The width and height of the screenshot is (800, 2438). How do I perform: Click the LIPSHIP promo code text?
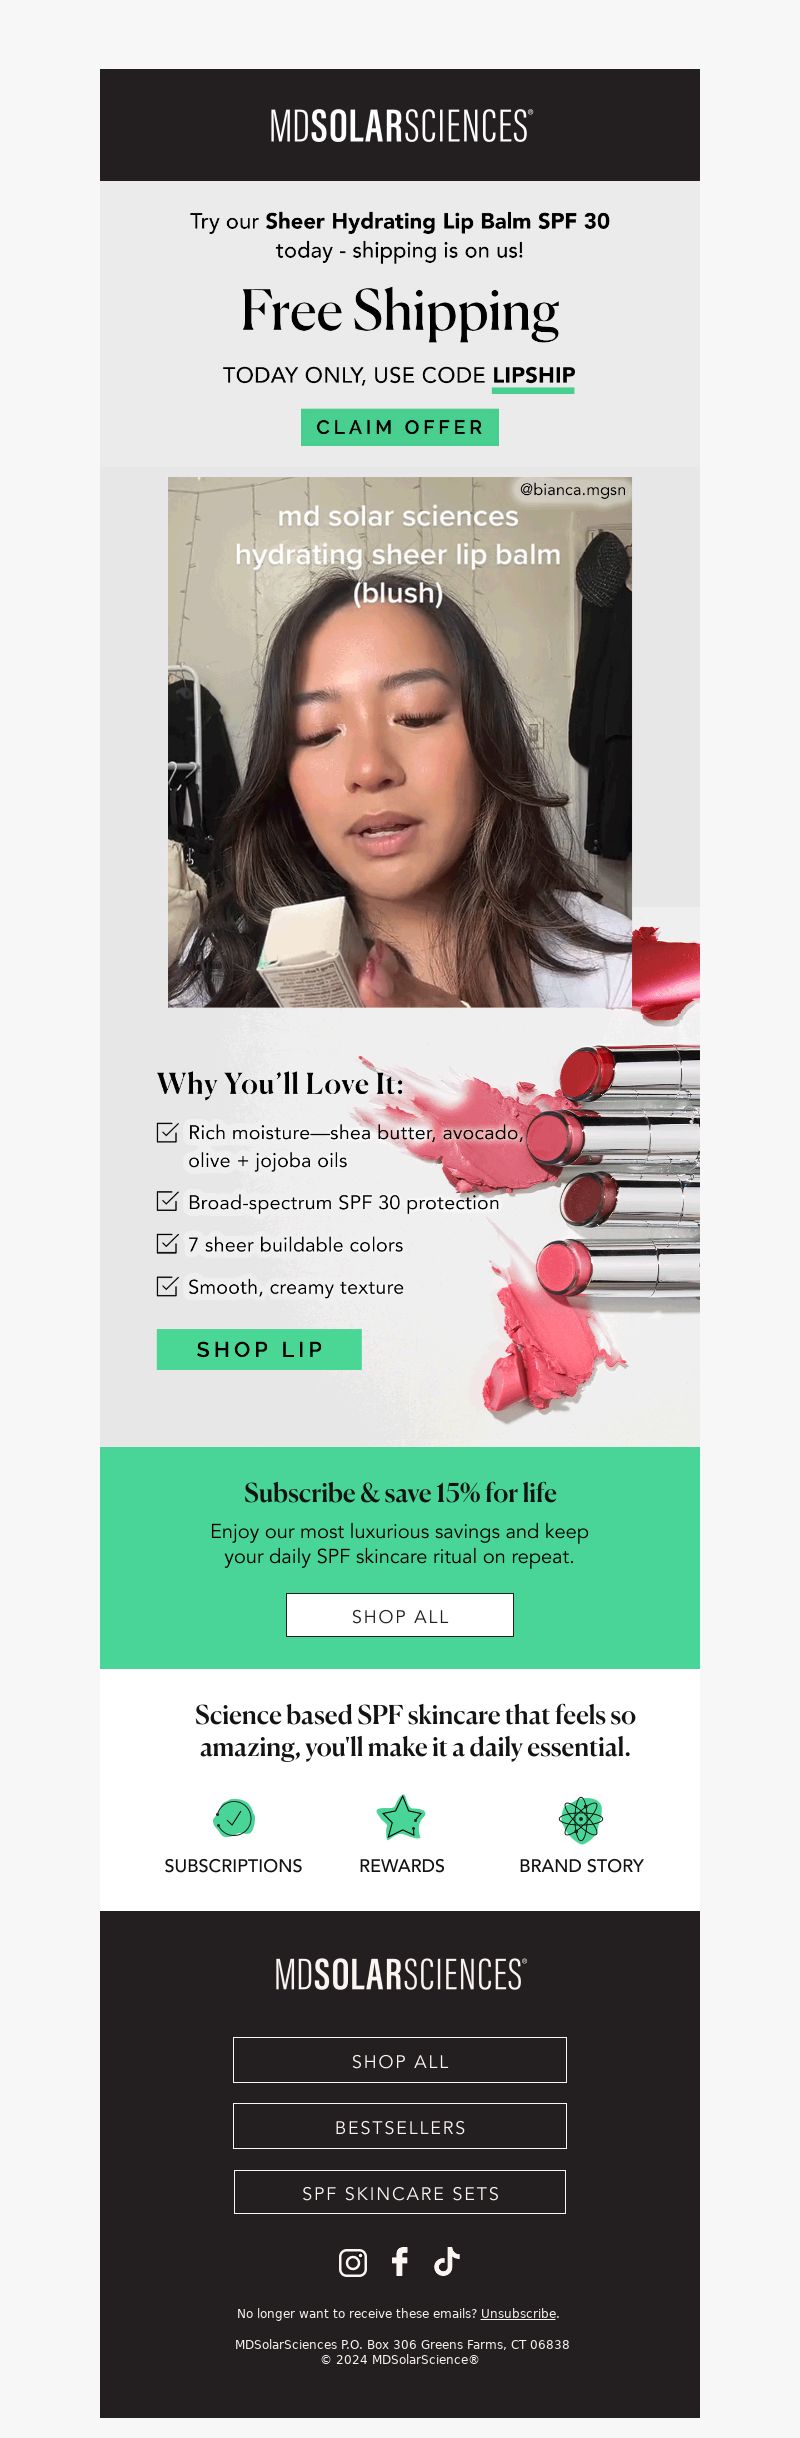tap(534, 375)
